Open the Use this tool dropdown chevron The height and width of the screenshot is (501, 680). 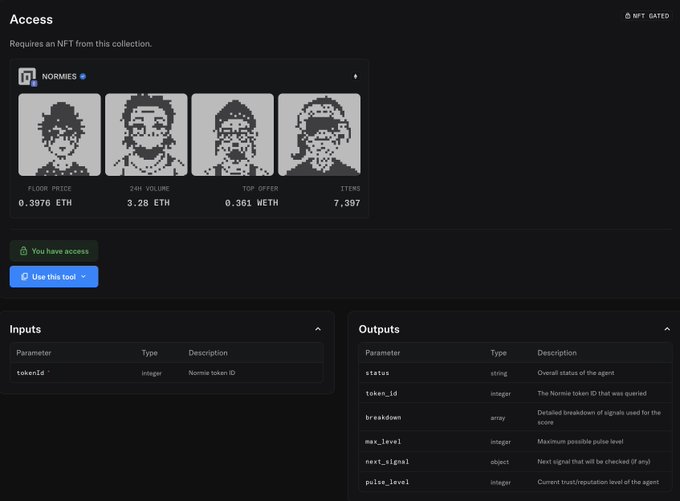(x=83, y=277)
